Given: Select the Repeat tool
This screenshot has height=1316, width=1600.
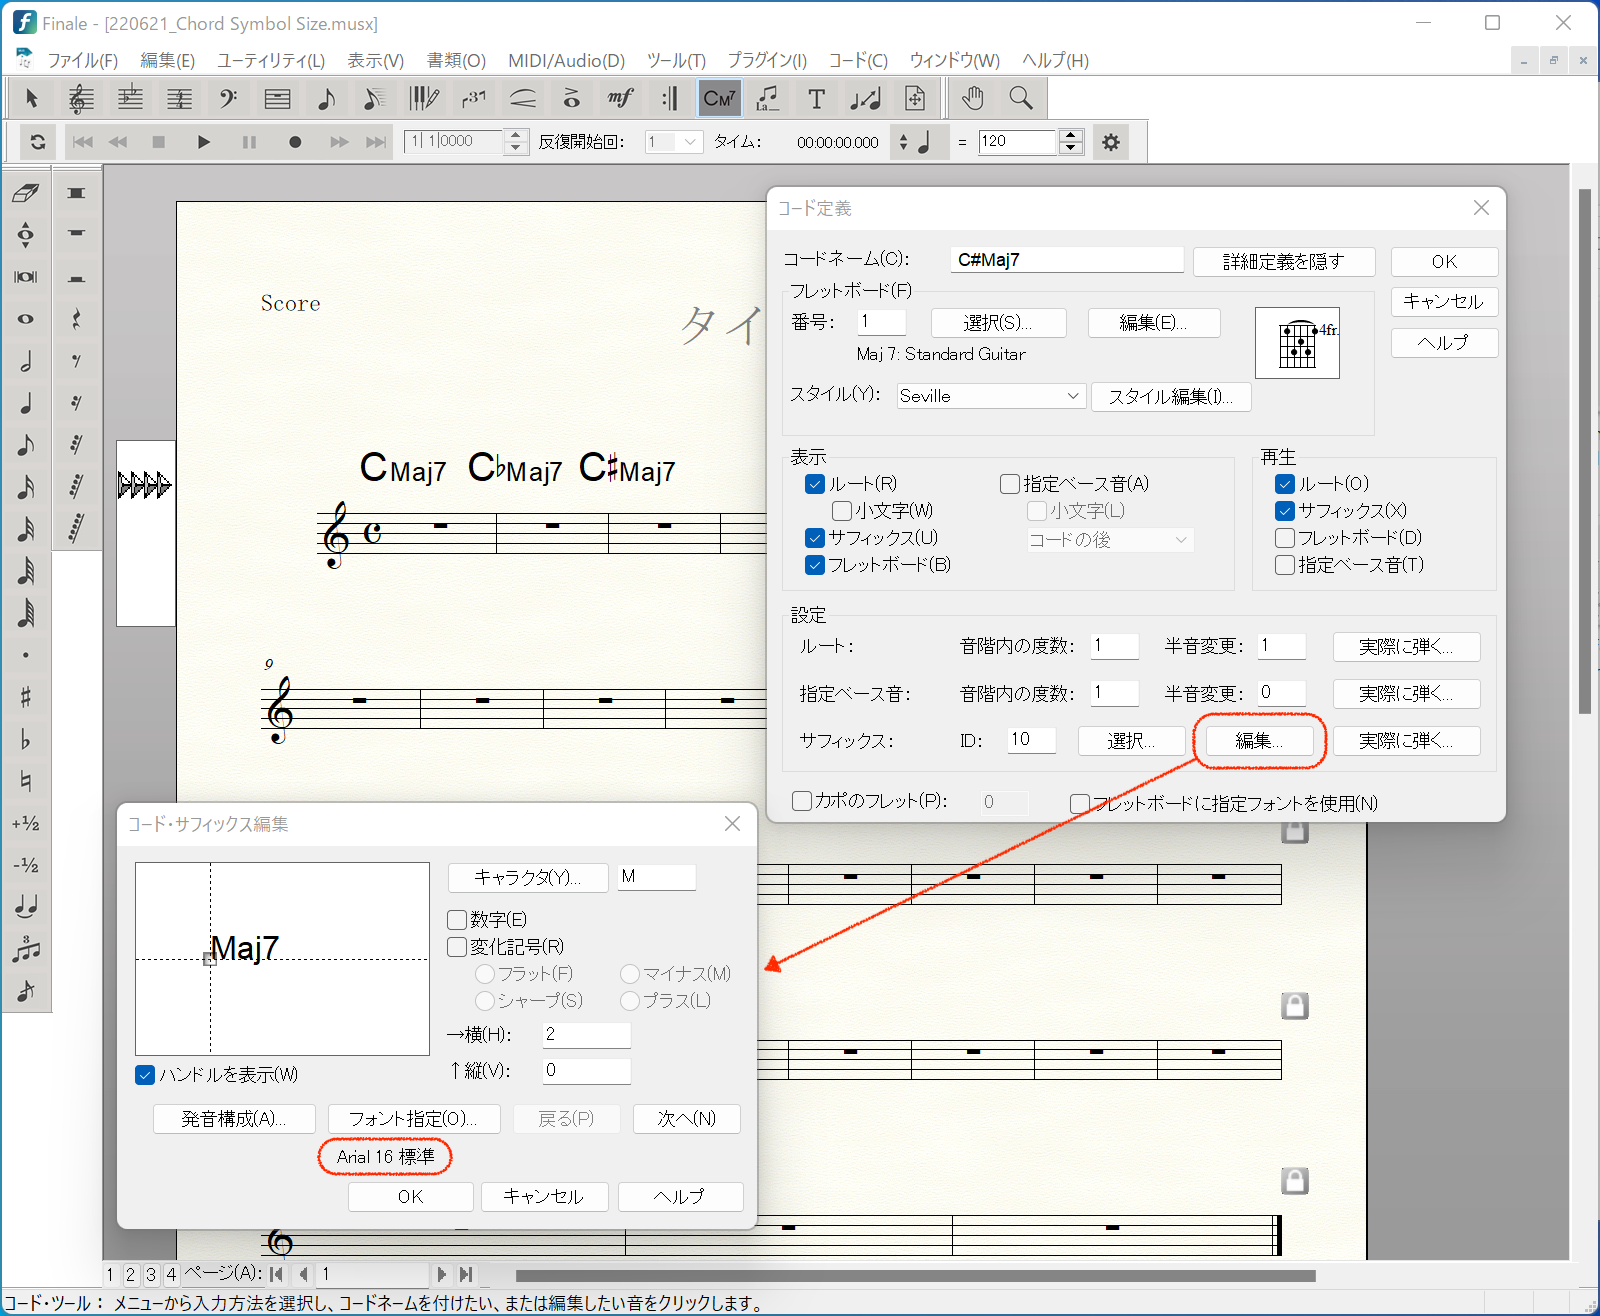Looking at the screenshot, I should pyautogui.click(x=669, y=98).
